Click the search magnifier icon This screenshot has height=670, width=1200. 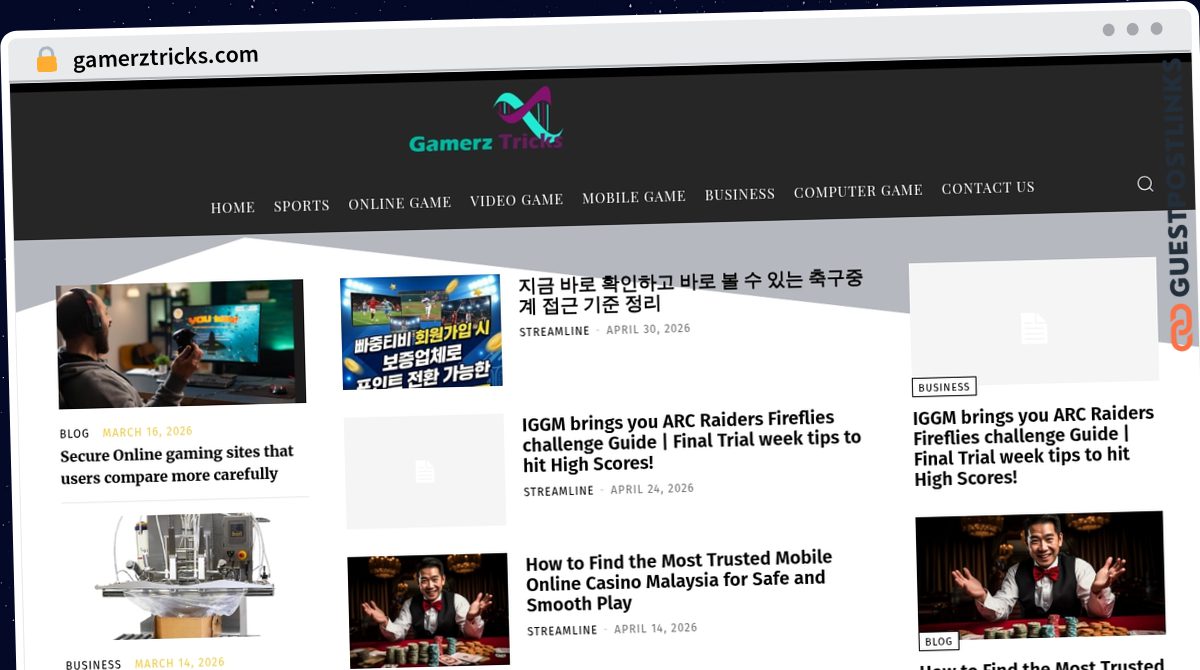click(1145, 184)
